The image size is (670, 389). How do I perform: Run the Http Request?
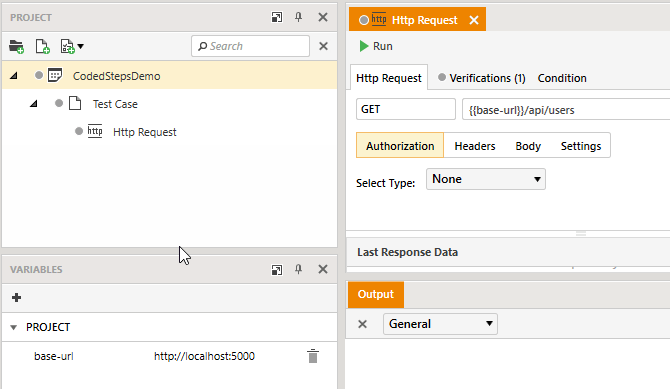376,46
